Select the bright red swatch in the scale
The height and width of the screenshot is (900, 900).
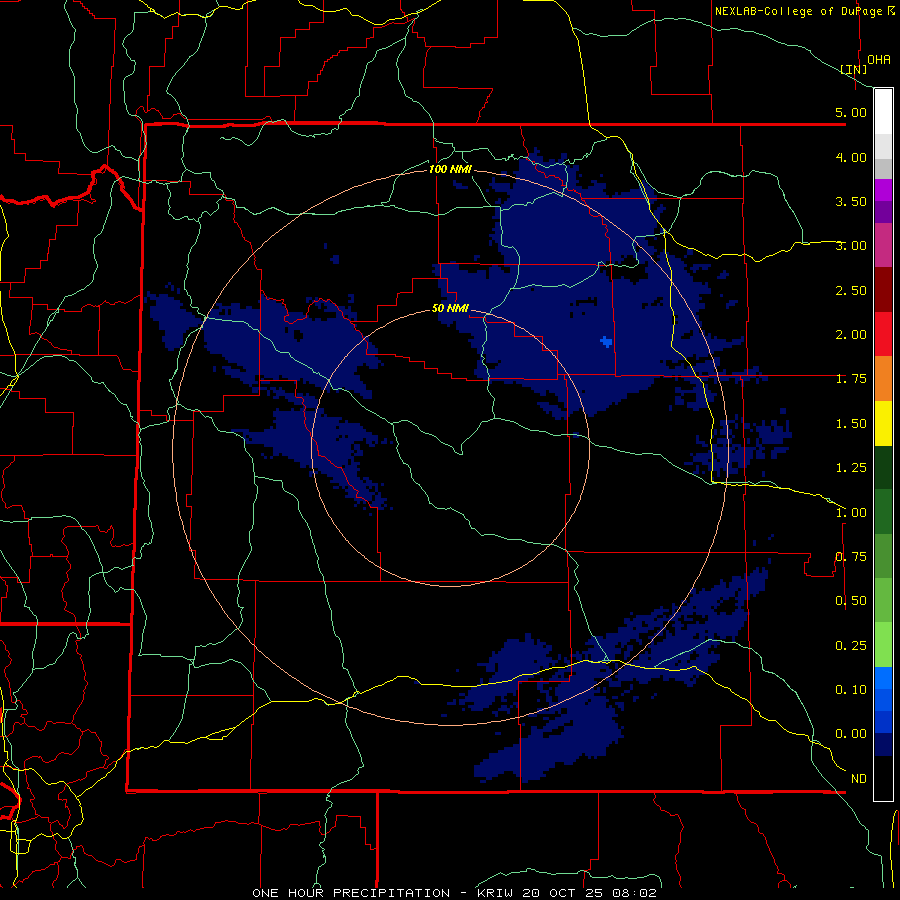coord(883,334)
